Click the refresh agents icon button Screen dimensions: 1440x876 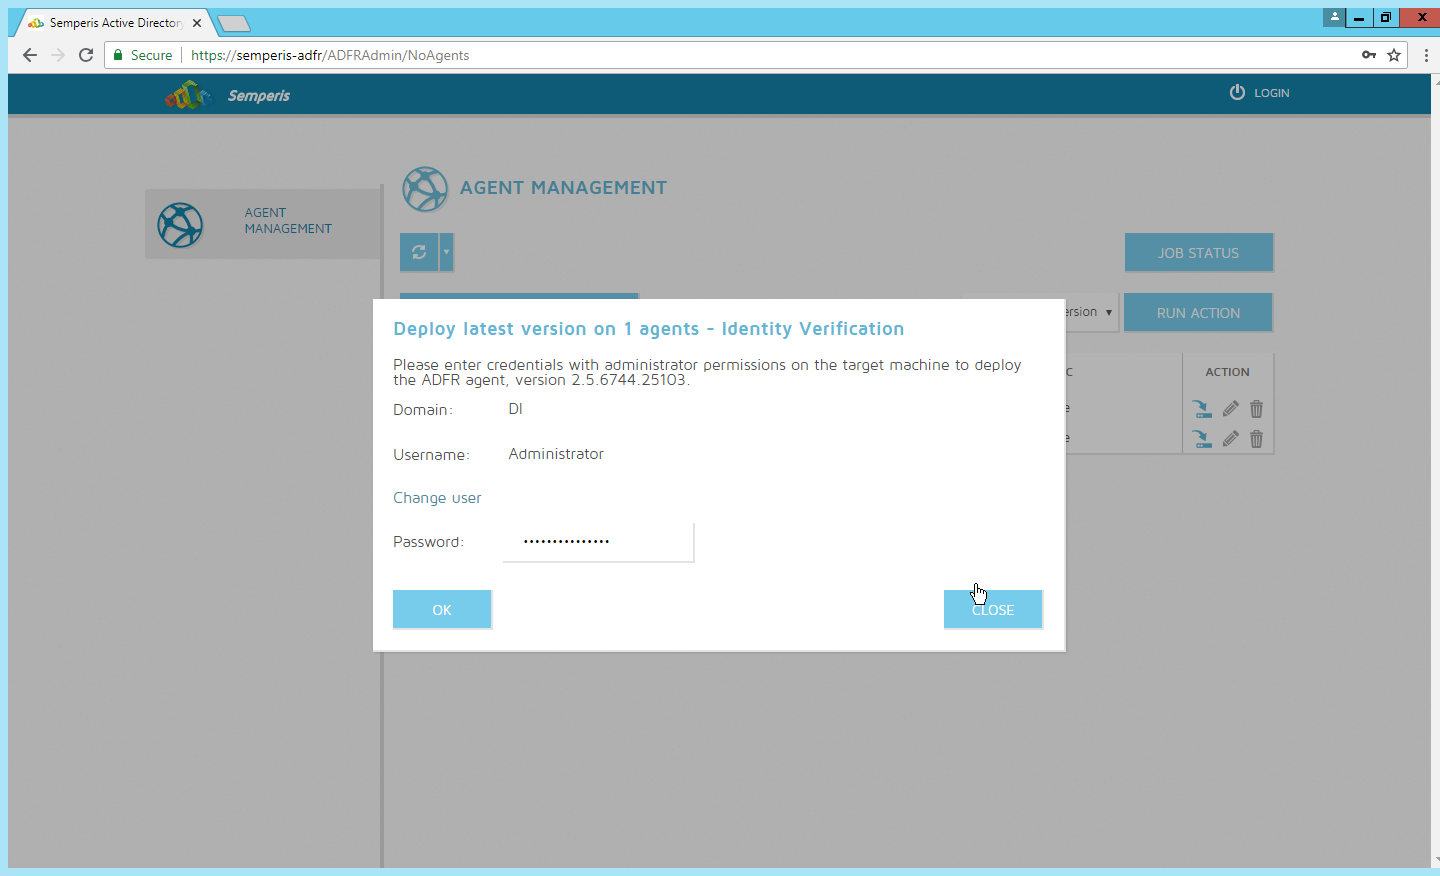419,252
